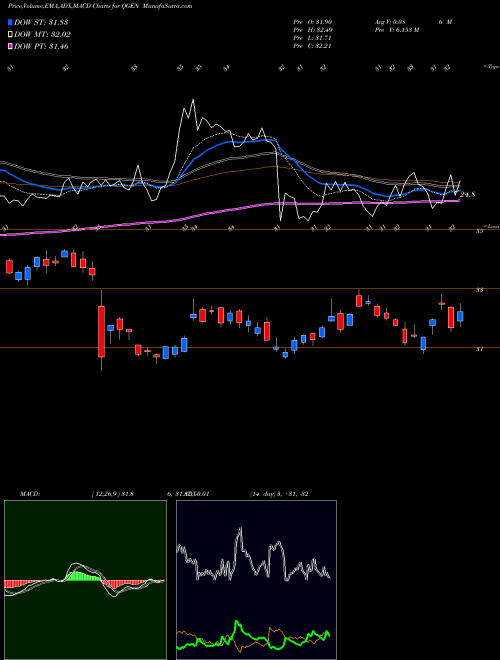Click the blue DOW ST legend swatch
The width and height of the screenshot is (500, 660).
(x=10, y=22)
